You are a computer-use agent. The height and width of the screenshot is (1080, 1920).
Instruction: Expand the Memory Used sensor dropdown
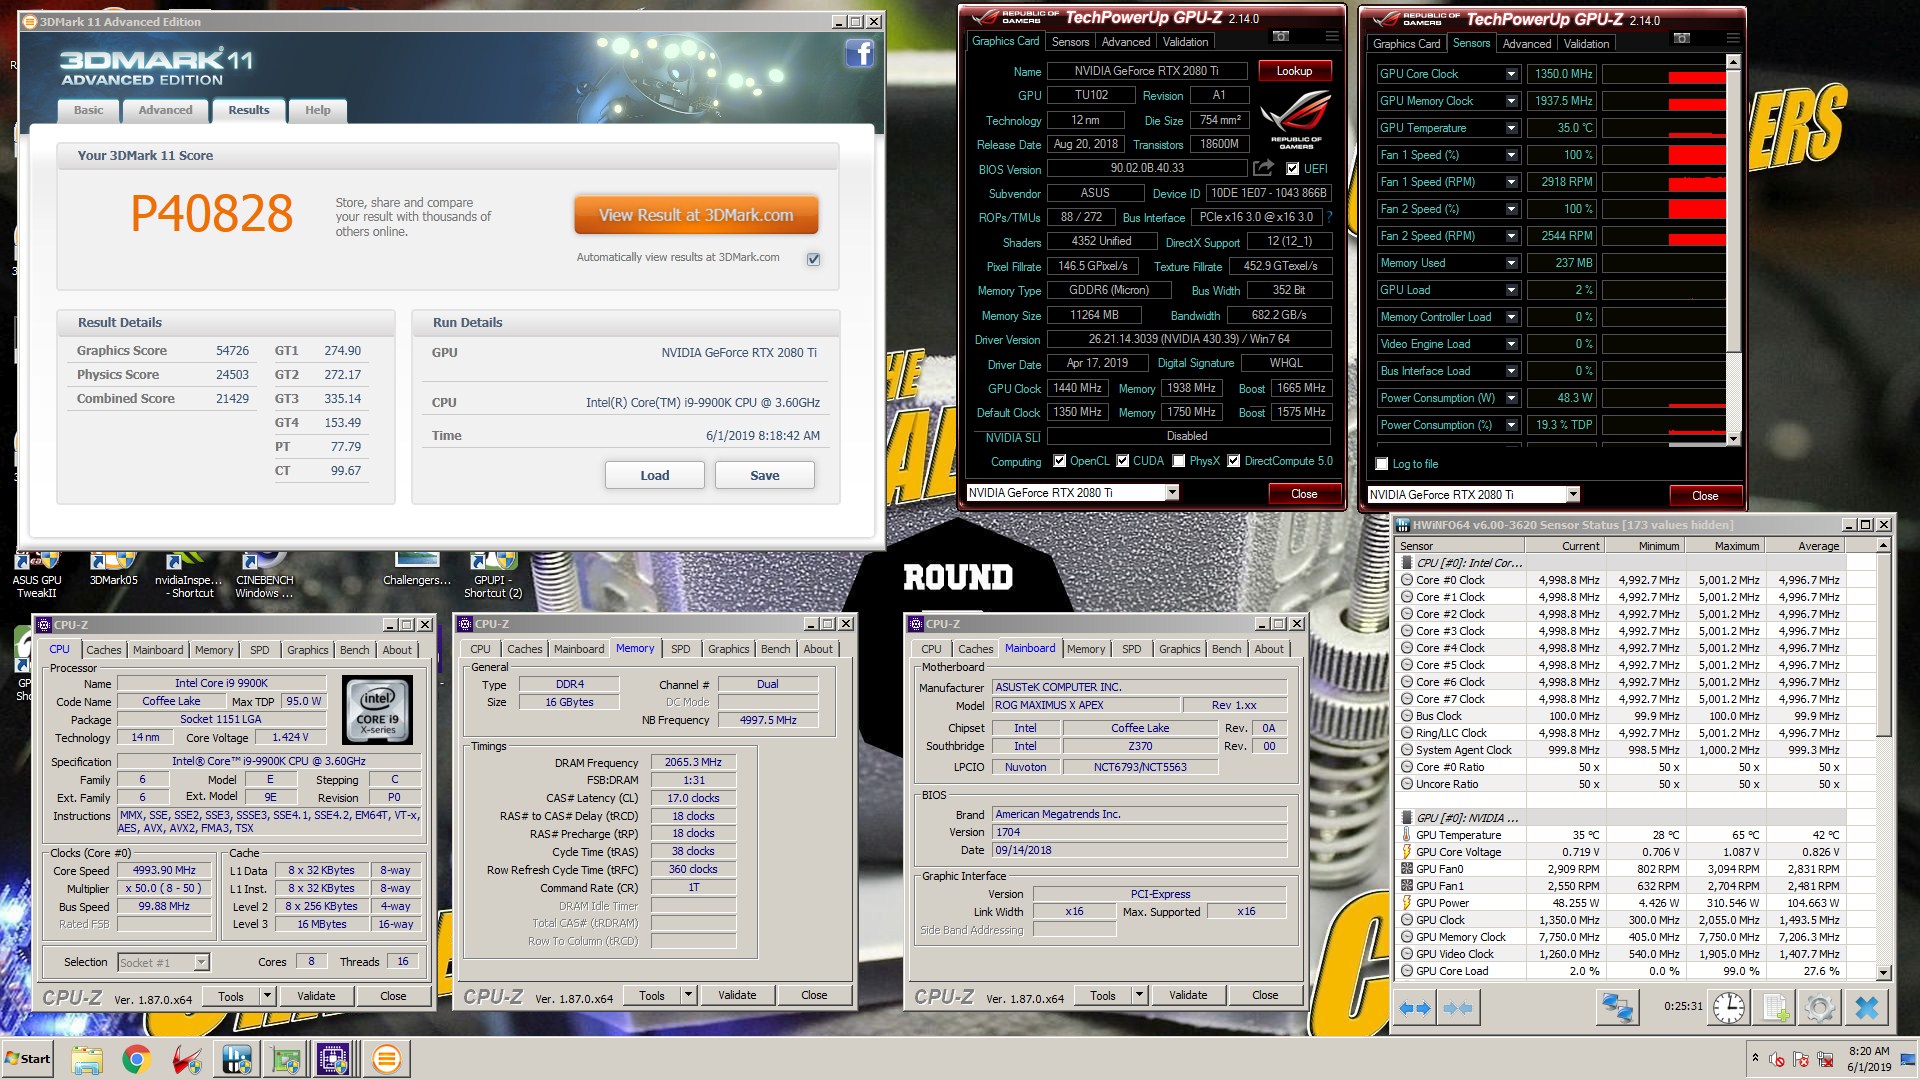tap(1511, 263)
